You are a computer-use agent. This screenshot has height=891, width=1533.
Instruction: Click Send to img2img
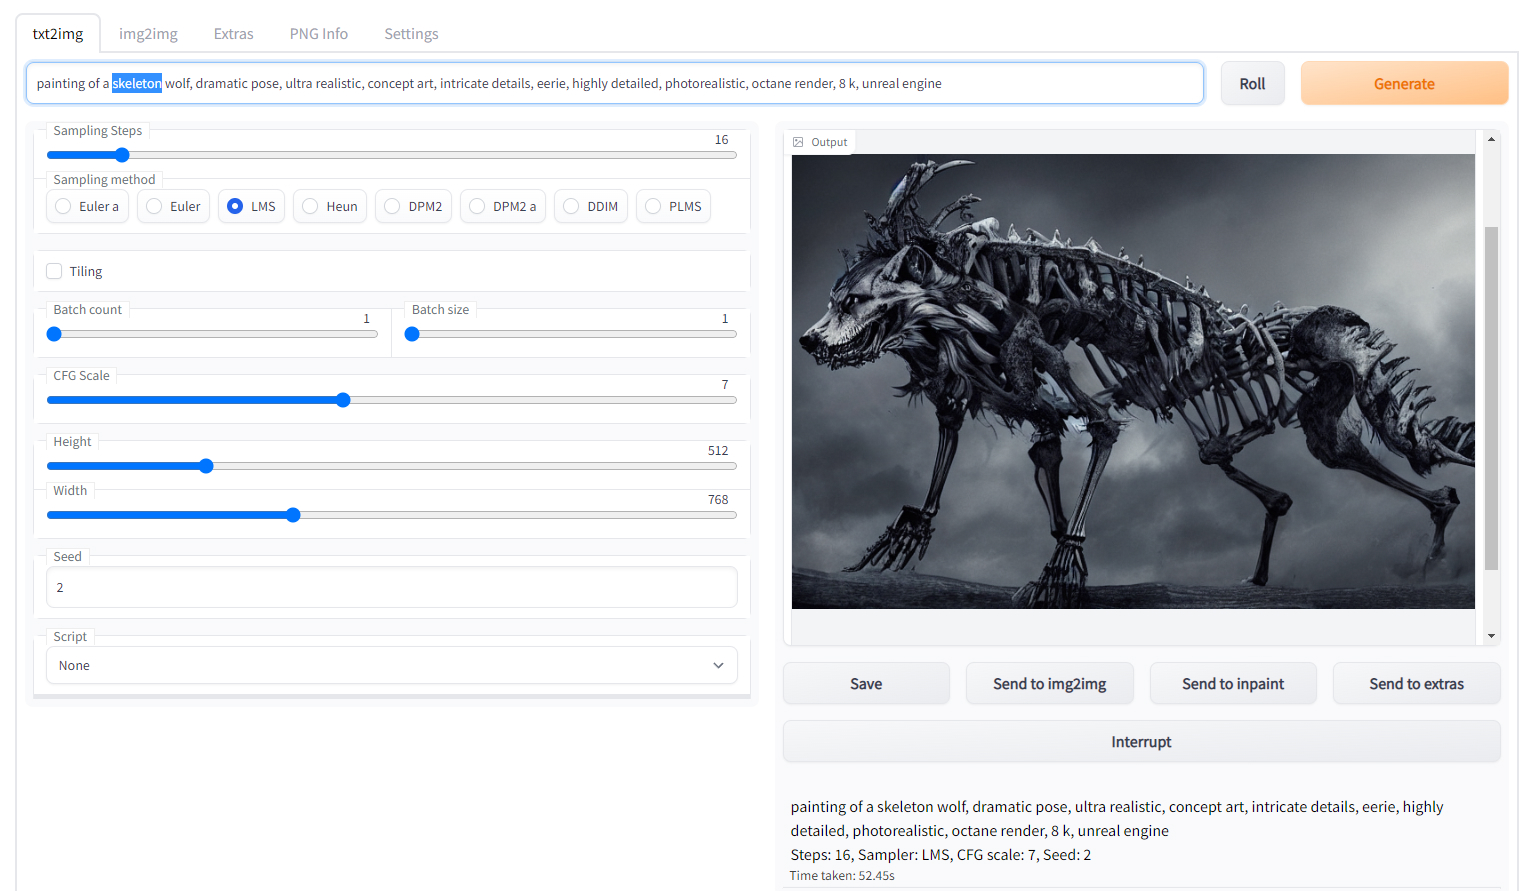1050,684
